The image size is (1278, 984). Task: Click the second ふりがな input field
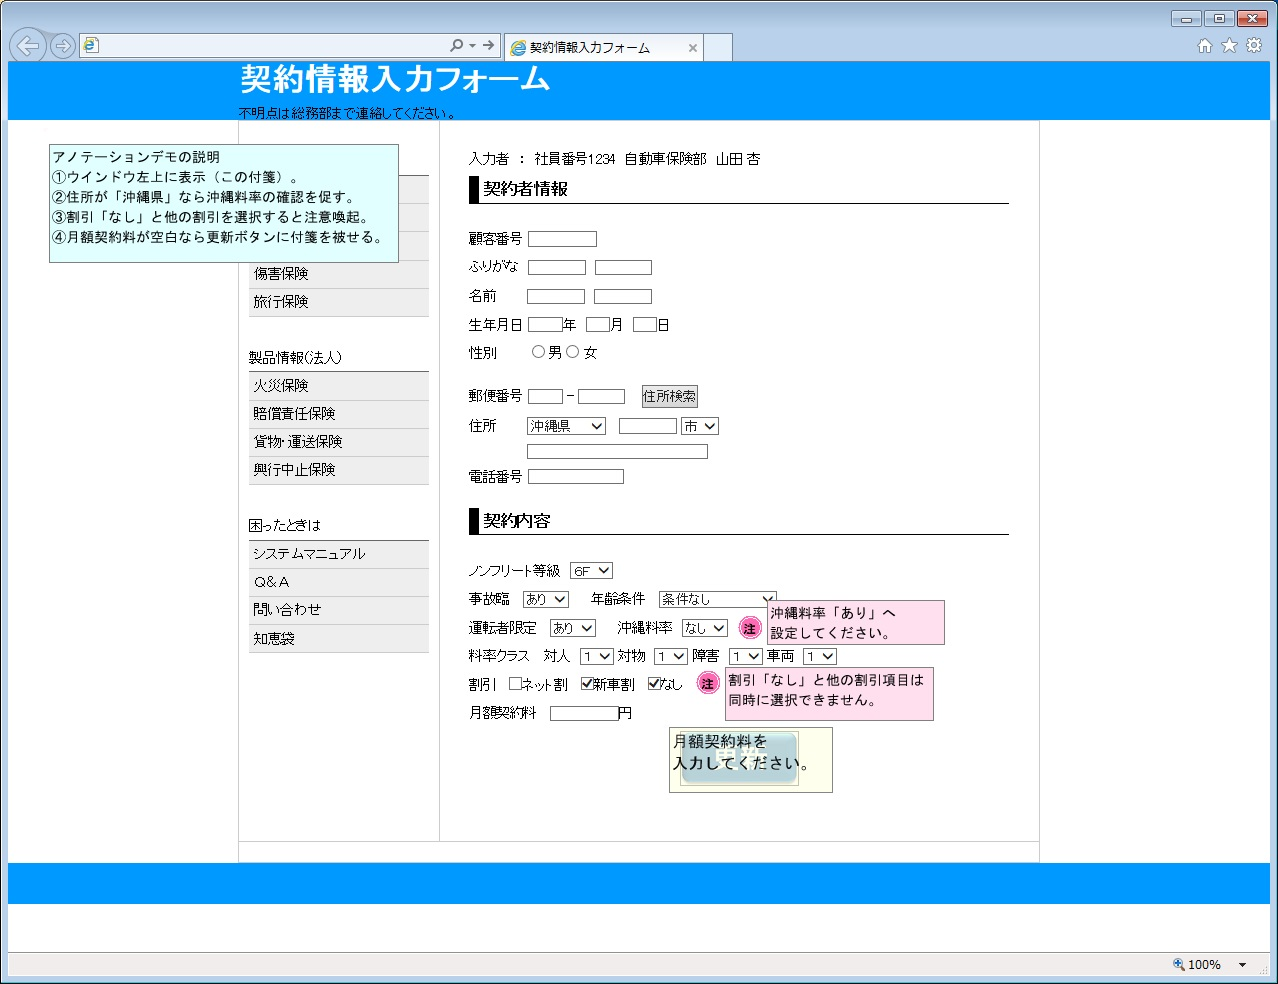tap(623, 268)
